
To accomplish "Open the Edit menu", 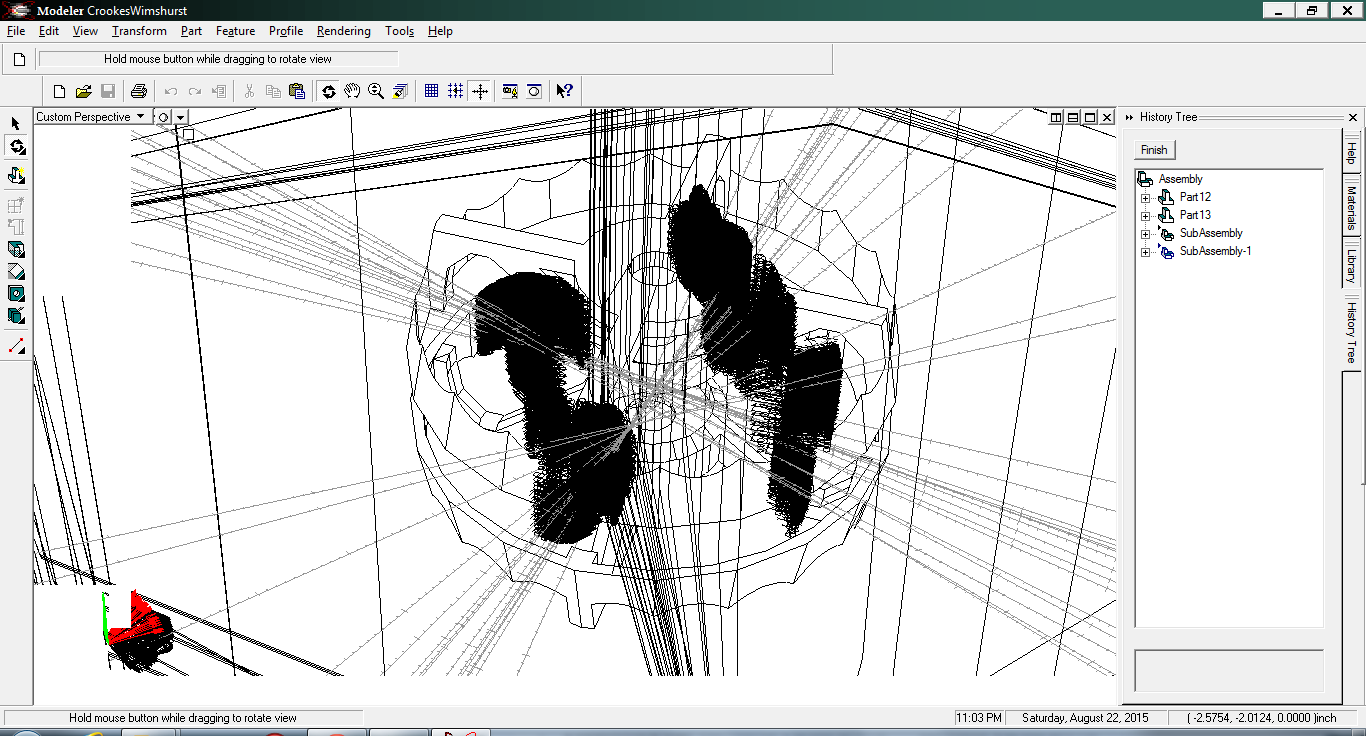I will [49, 31].
